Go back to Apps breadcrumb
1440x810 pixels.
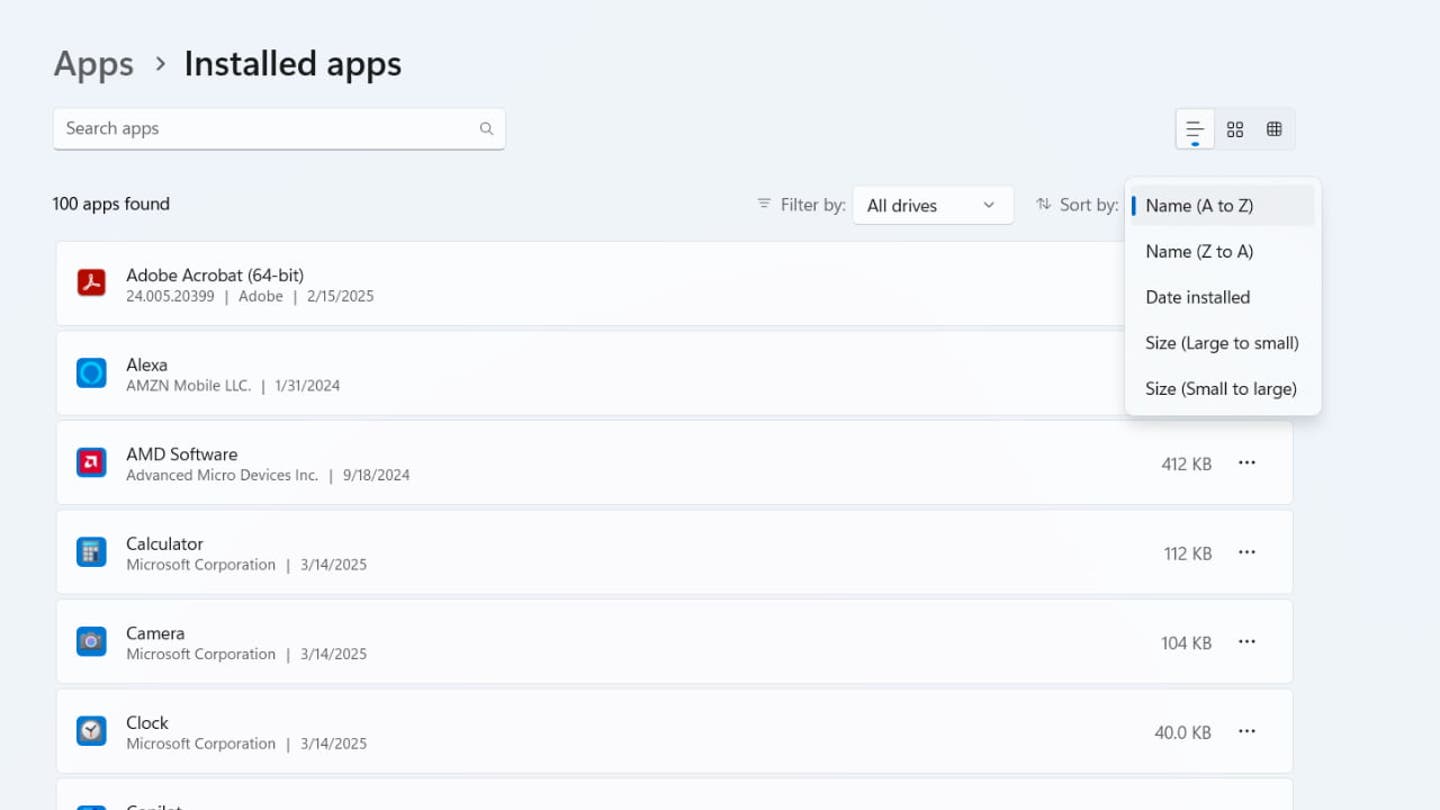93,64
